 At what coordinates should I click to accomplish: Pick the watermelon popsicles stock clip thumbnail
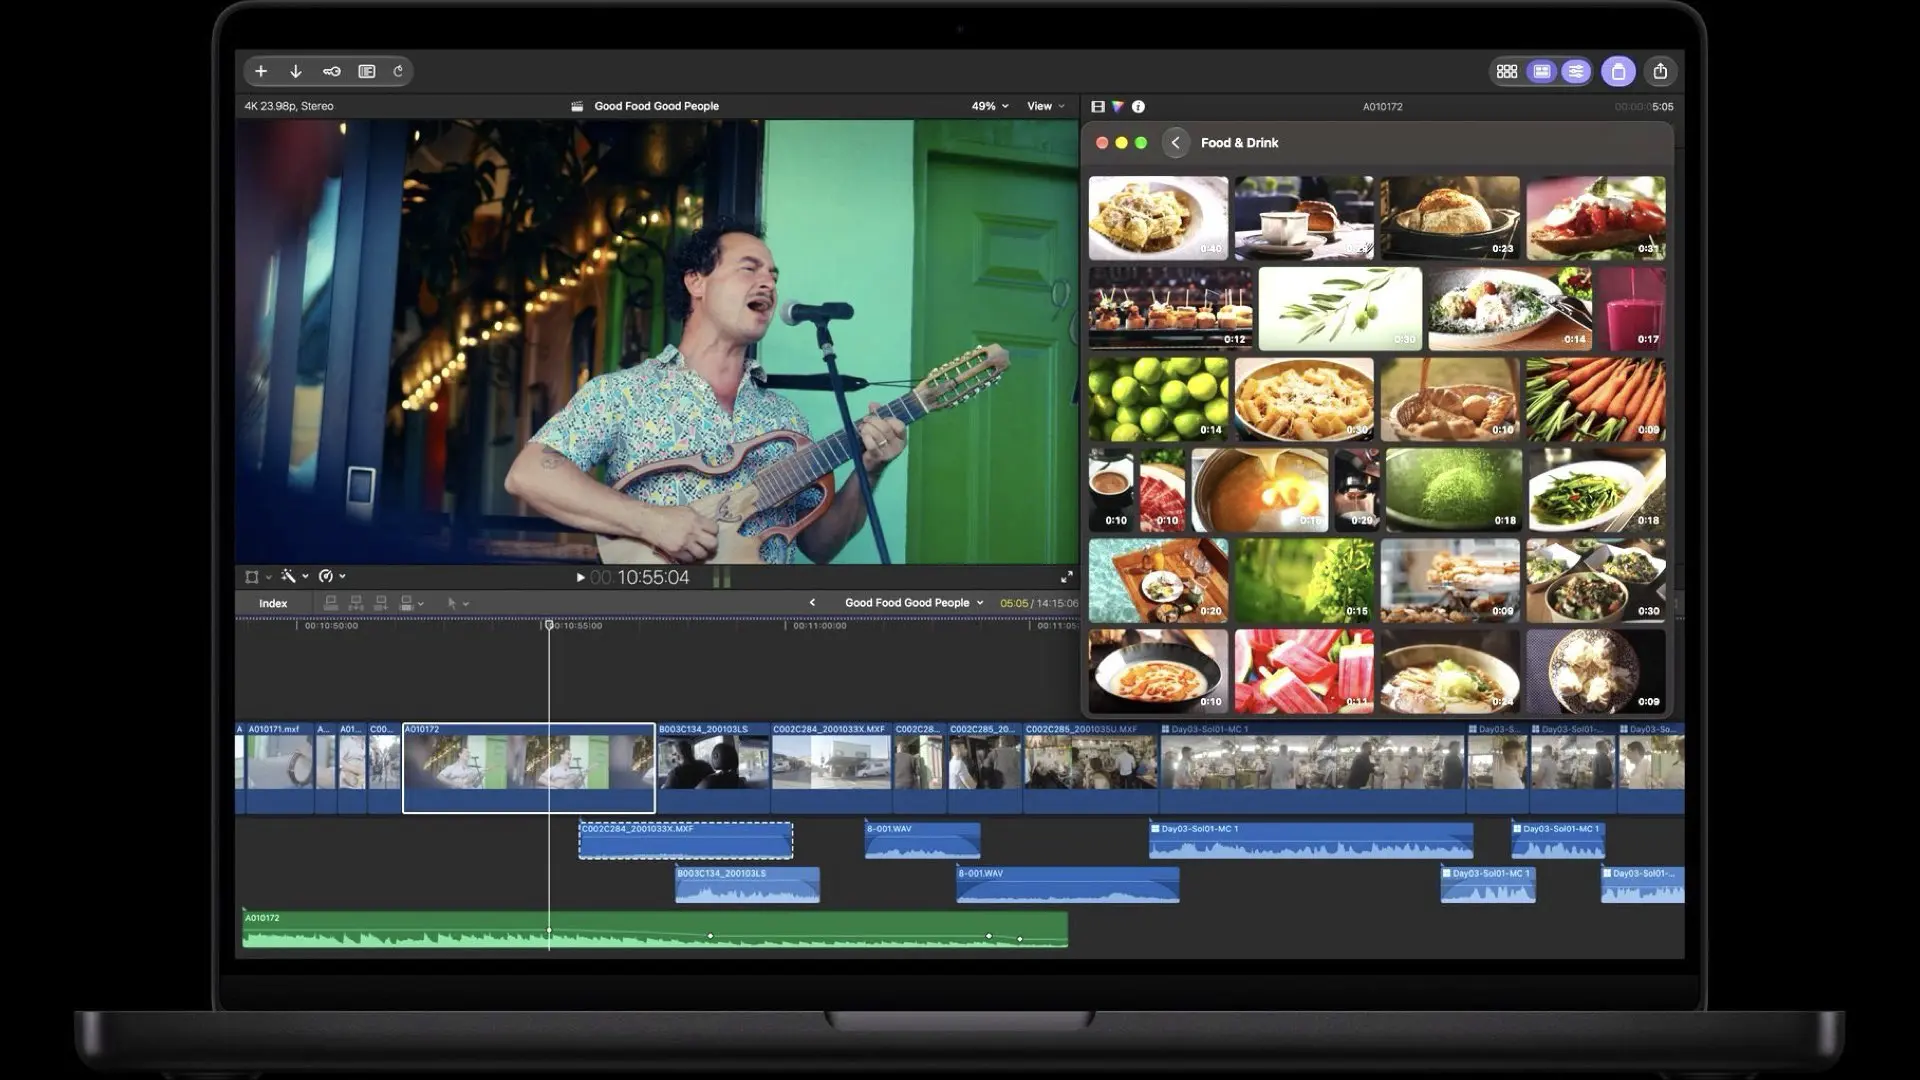1304,671
